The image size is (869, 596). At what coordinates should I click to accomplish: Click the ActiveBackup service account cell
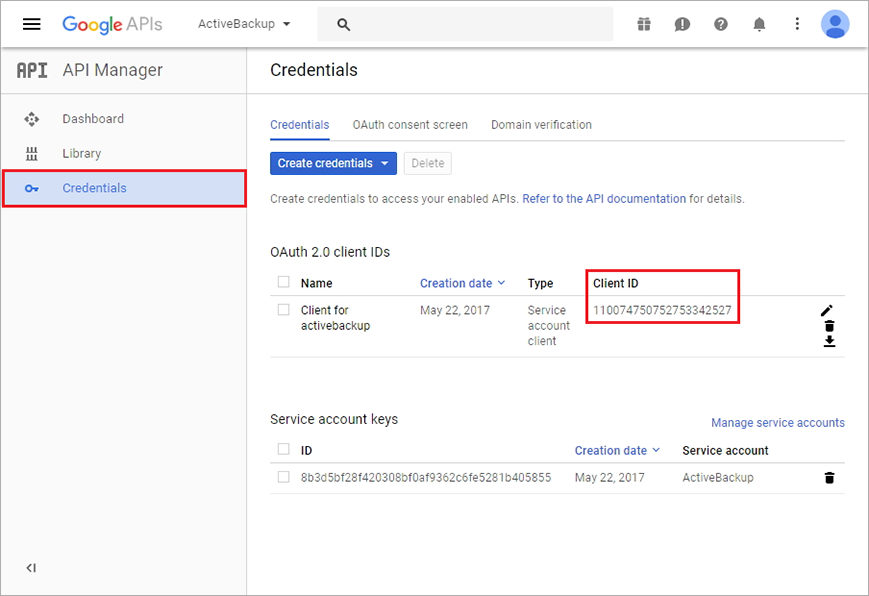[x=718, y=478]
